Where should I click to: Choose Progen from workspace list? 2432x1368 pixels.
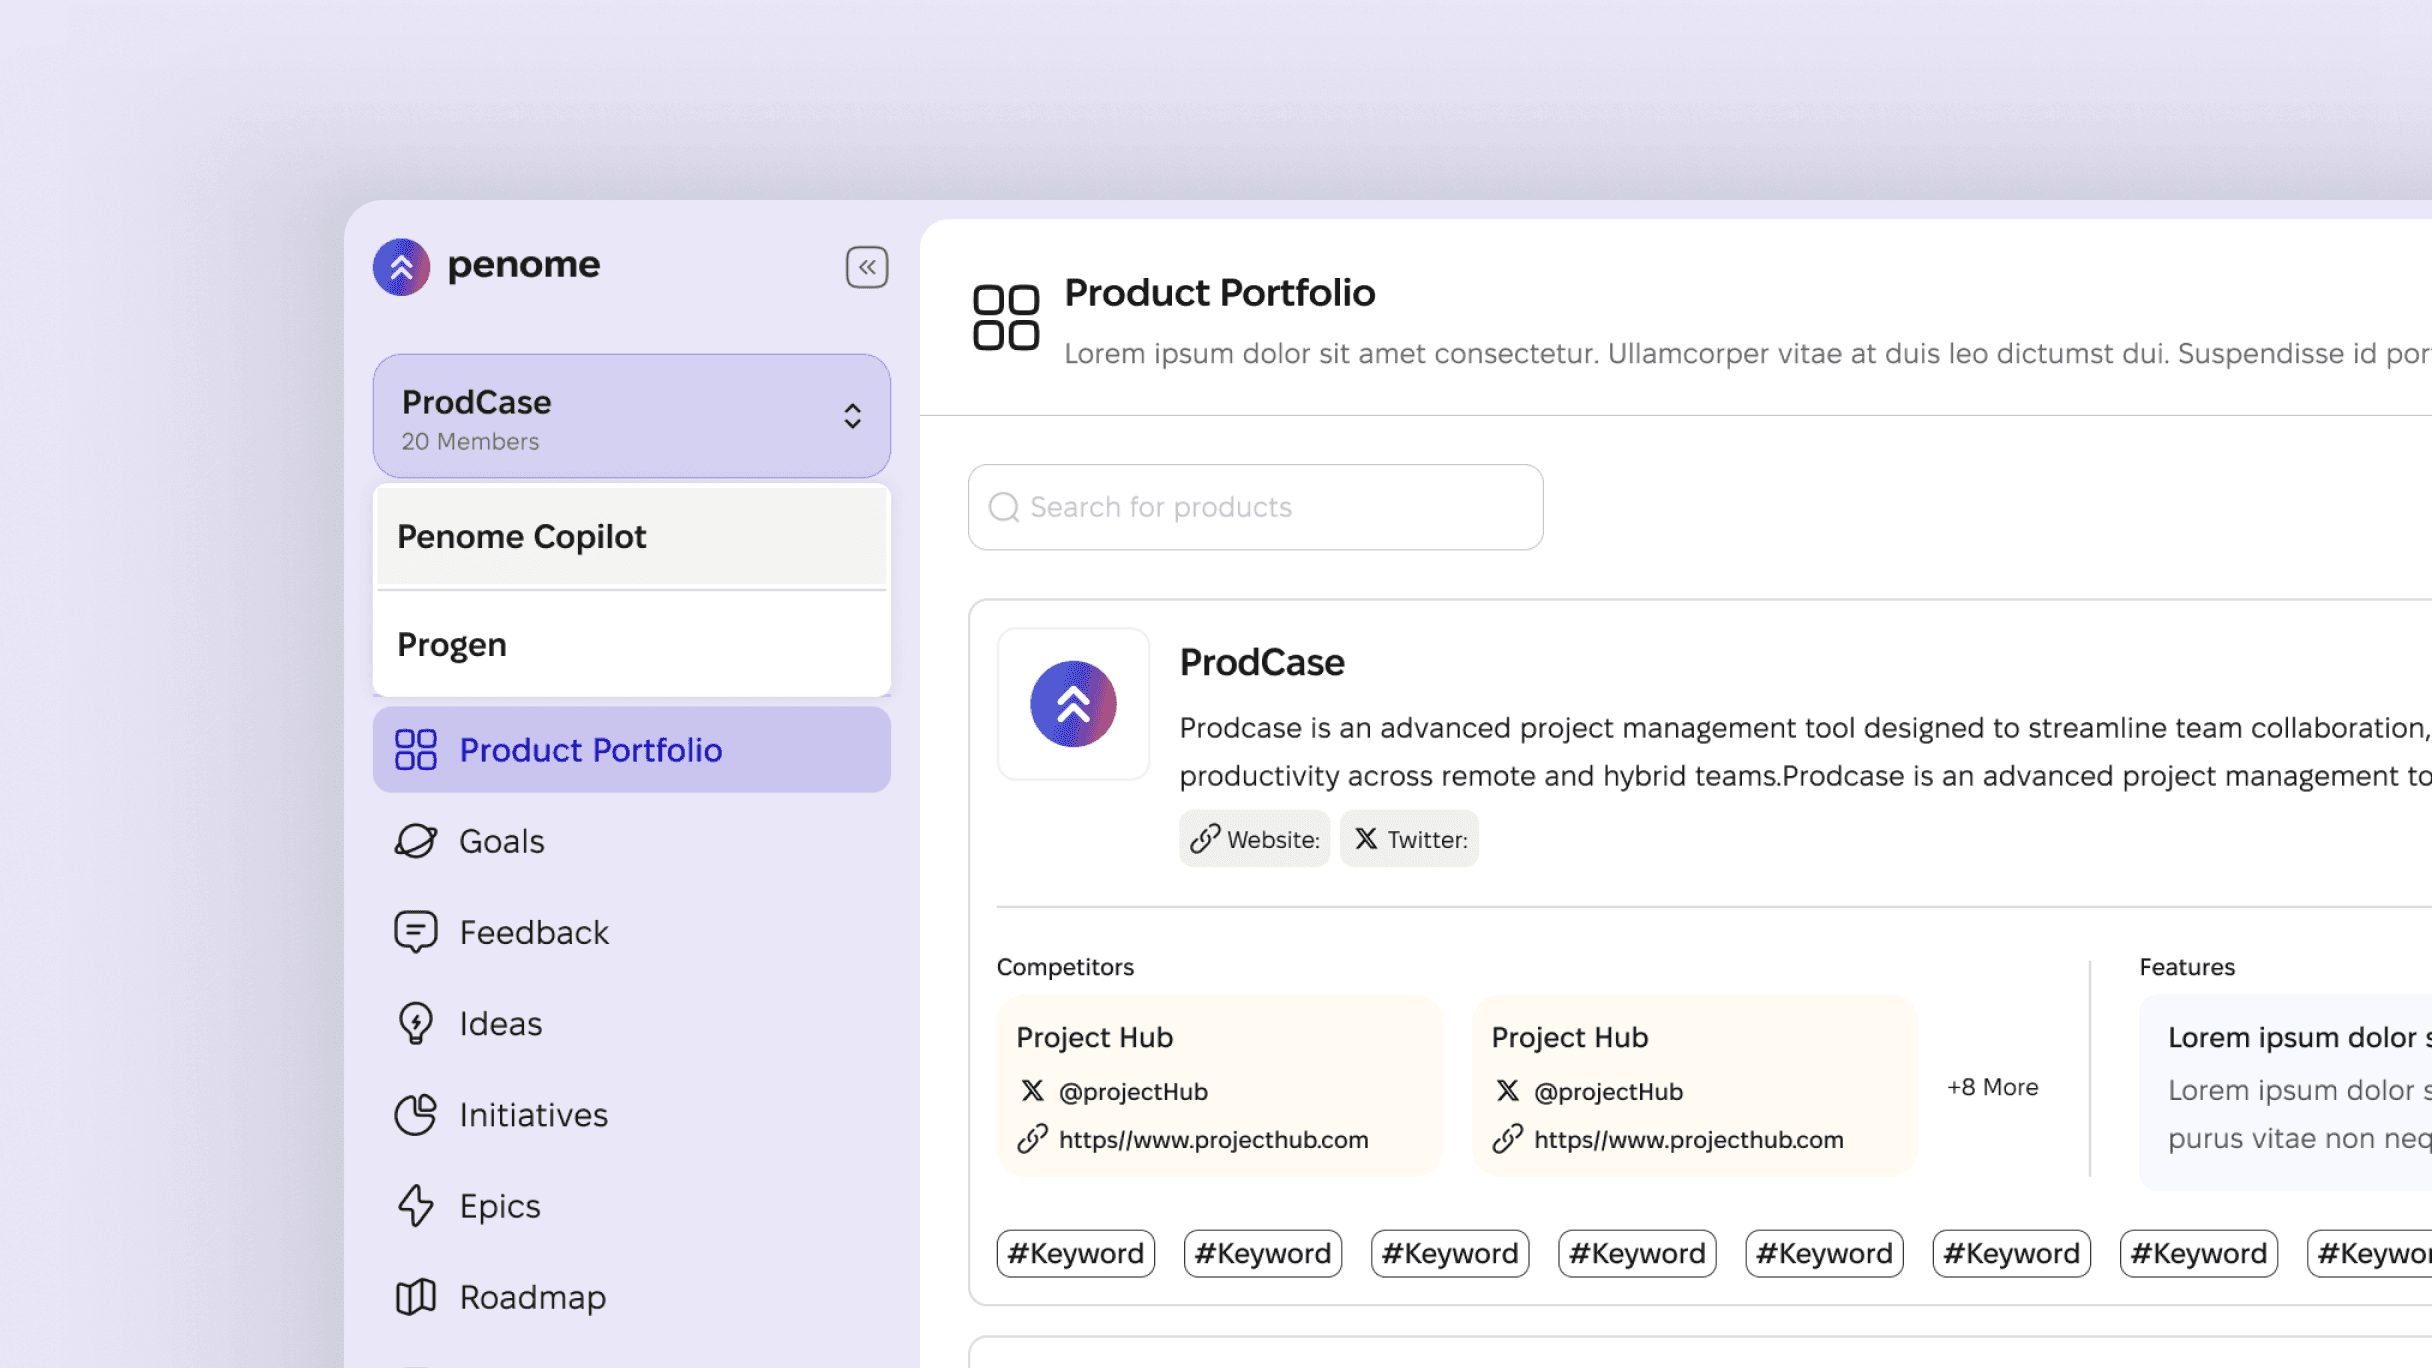(632, 645)
